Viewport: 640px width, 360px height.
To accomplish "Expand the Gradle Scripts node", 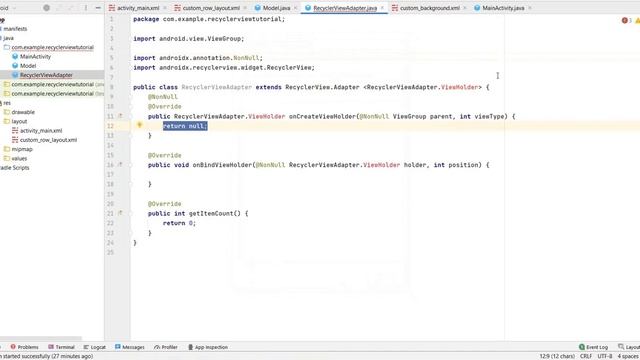I will [15, 168].
